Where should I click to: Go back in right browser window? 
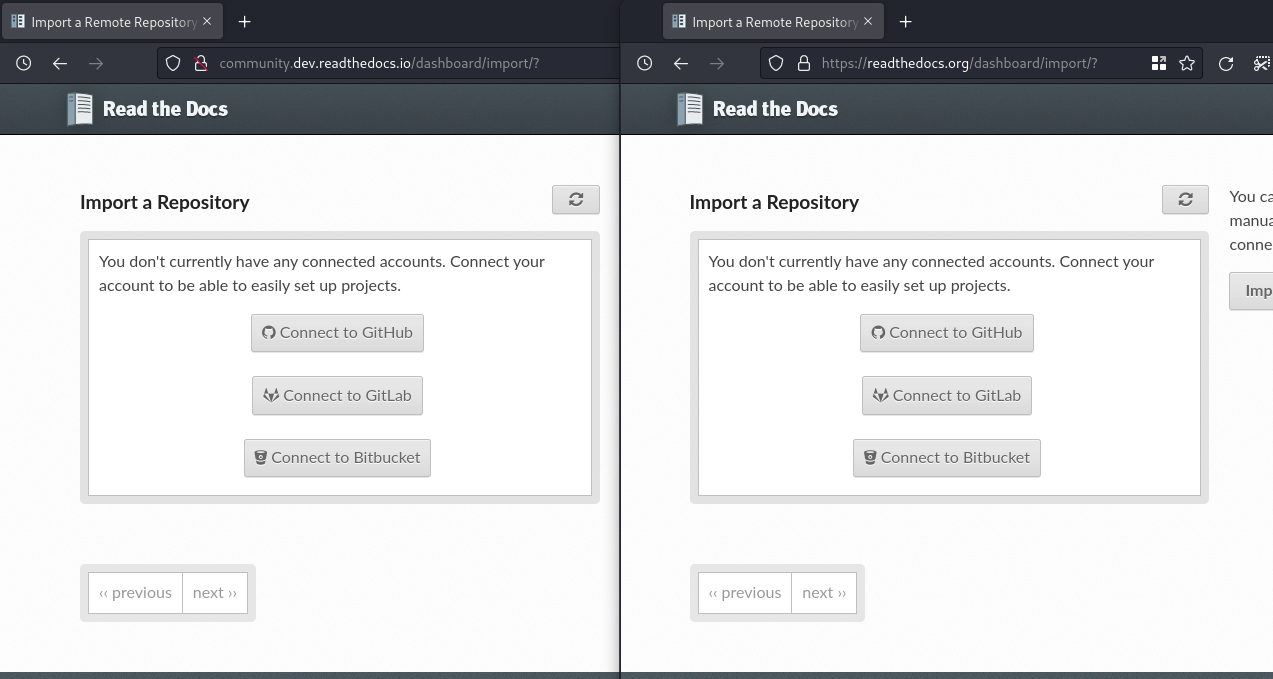click(x=681, y=63)
